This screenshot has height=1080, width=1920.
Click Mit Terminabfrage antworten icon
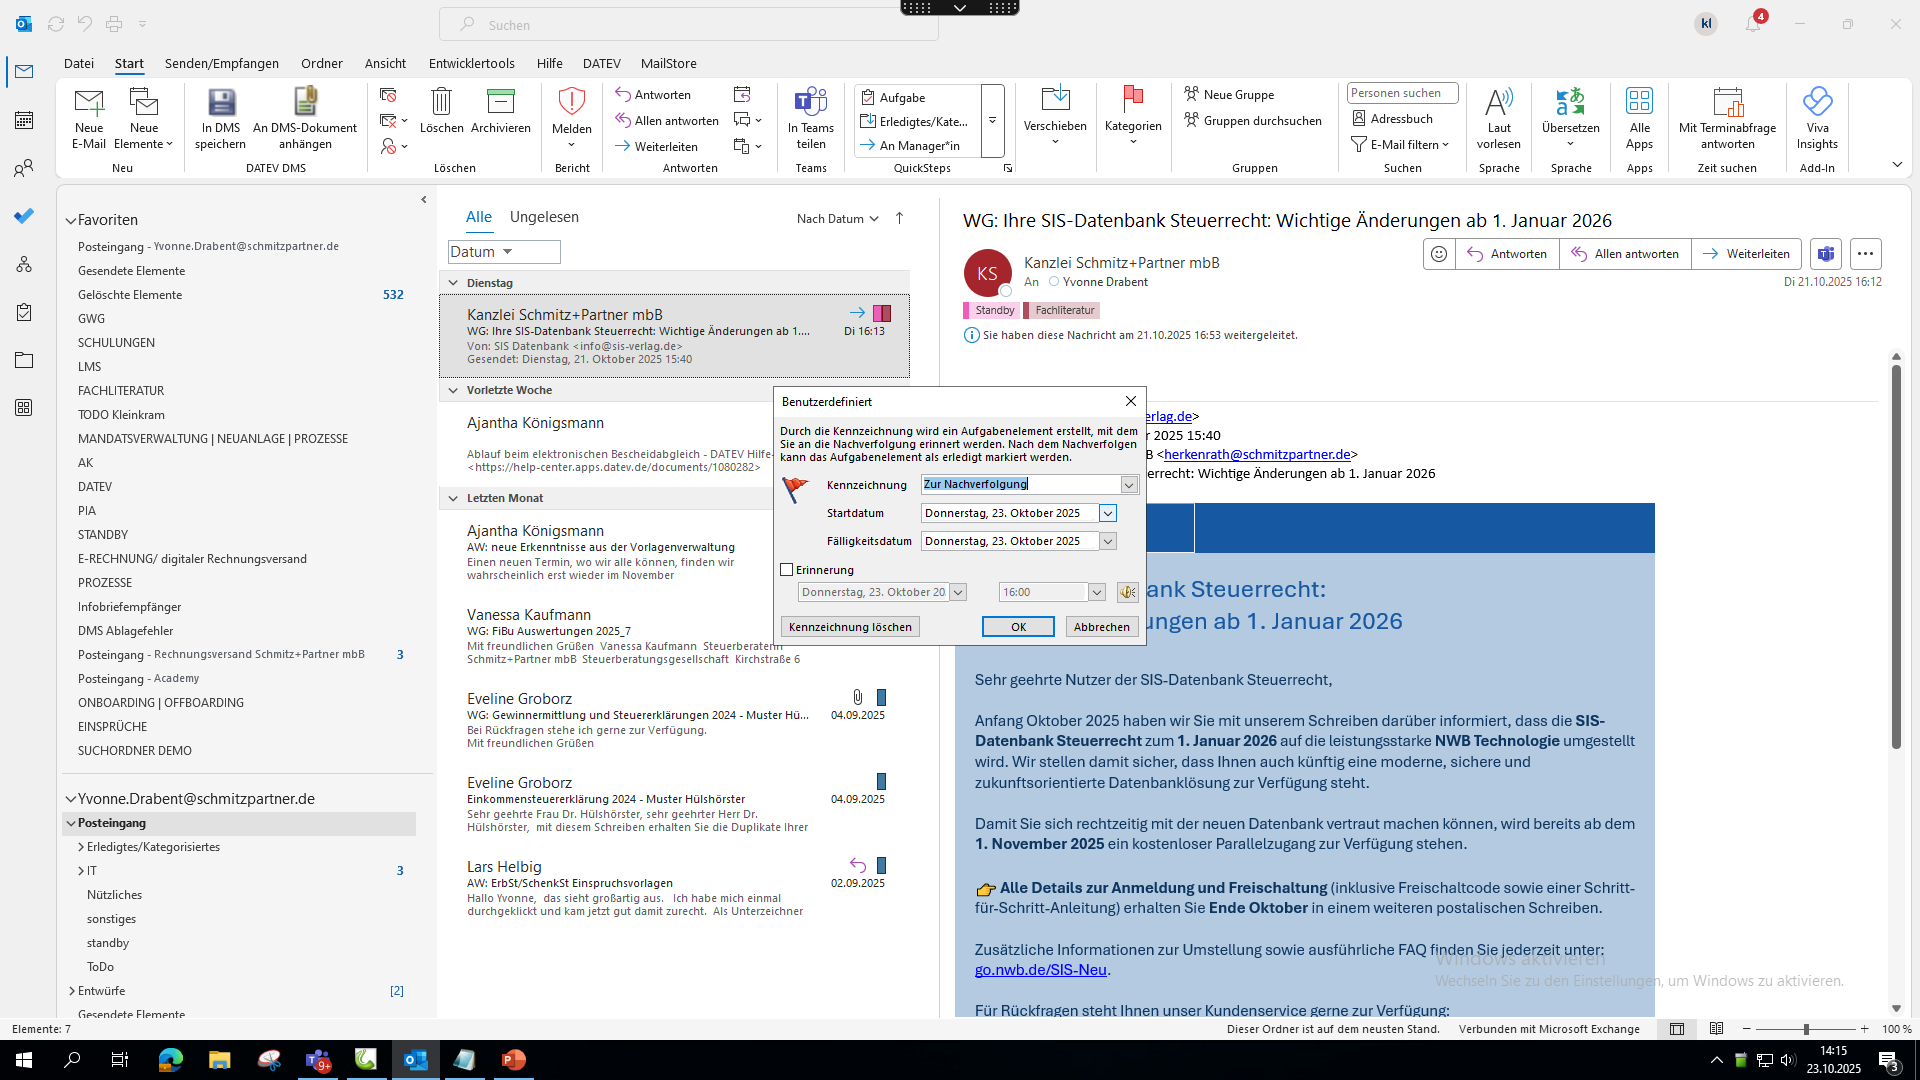[x=1727, y=102]
